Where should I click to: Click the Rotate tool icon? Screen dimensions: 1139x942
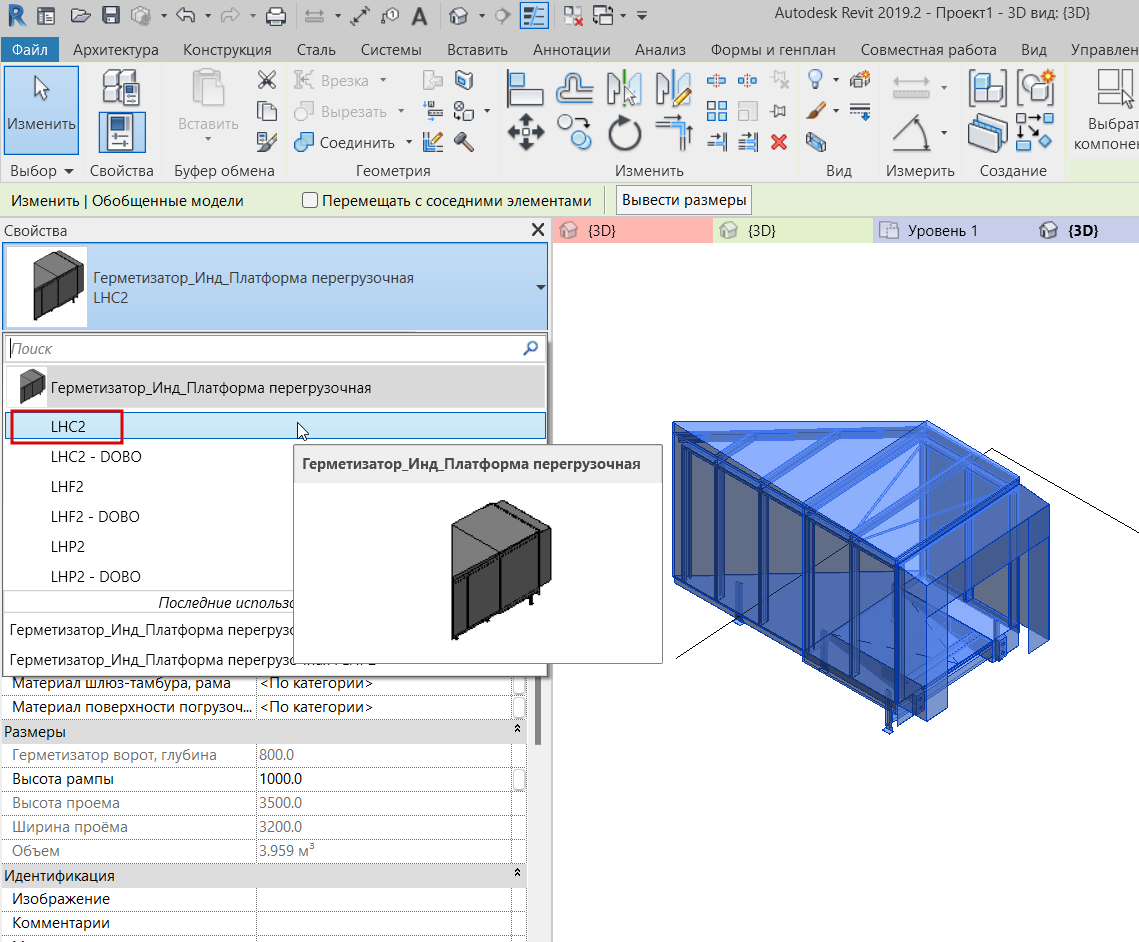coord(625,132)
